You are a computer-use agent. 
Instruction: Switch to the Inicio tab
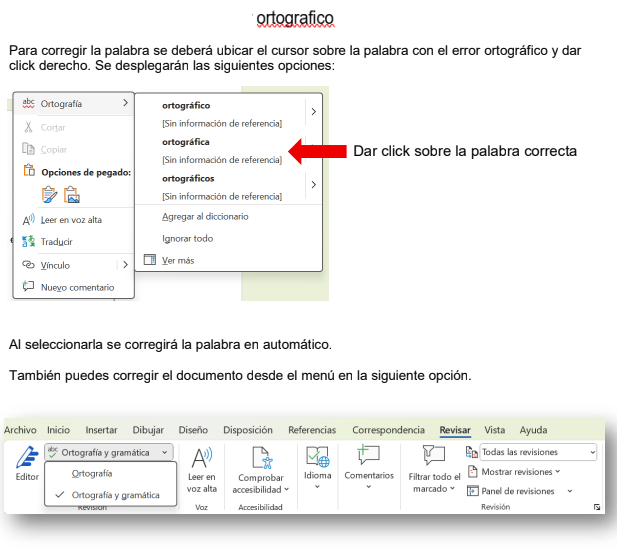tap(58, 430)
